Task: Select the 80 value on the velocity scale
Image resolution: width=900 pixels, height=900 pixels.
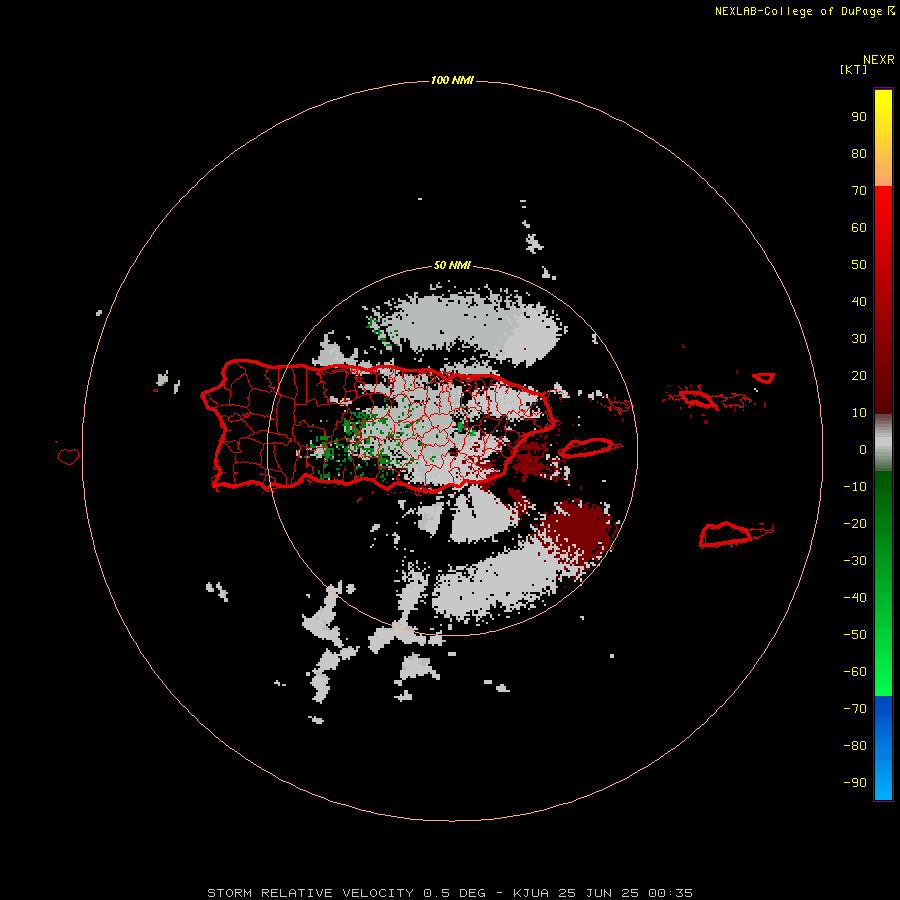Action: (x=859, y=154)
